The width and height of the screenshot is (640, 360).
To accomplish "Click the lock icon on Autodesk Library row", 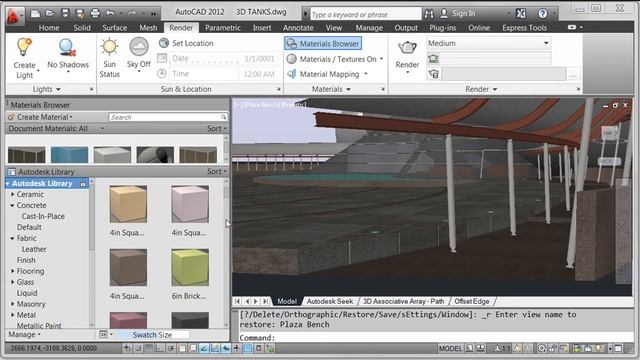I will [x=83, y=184].
